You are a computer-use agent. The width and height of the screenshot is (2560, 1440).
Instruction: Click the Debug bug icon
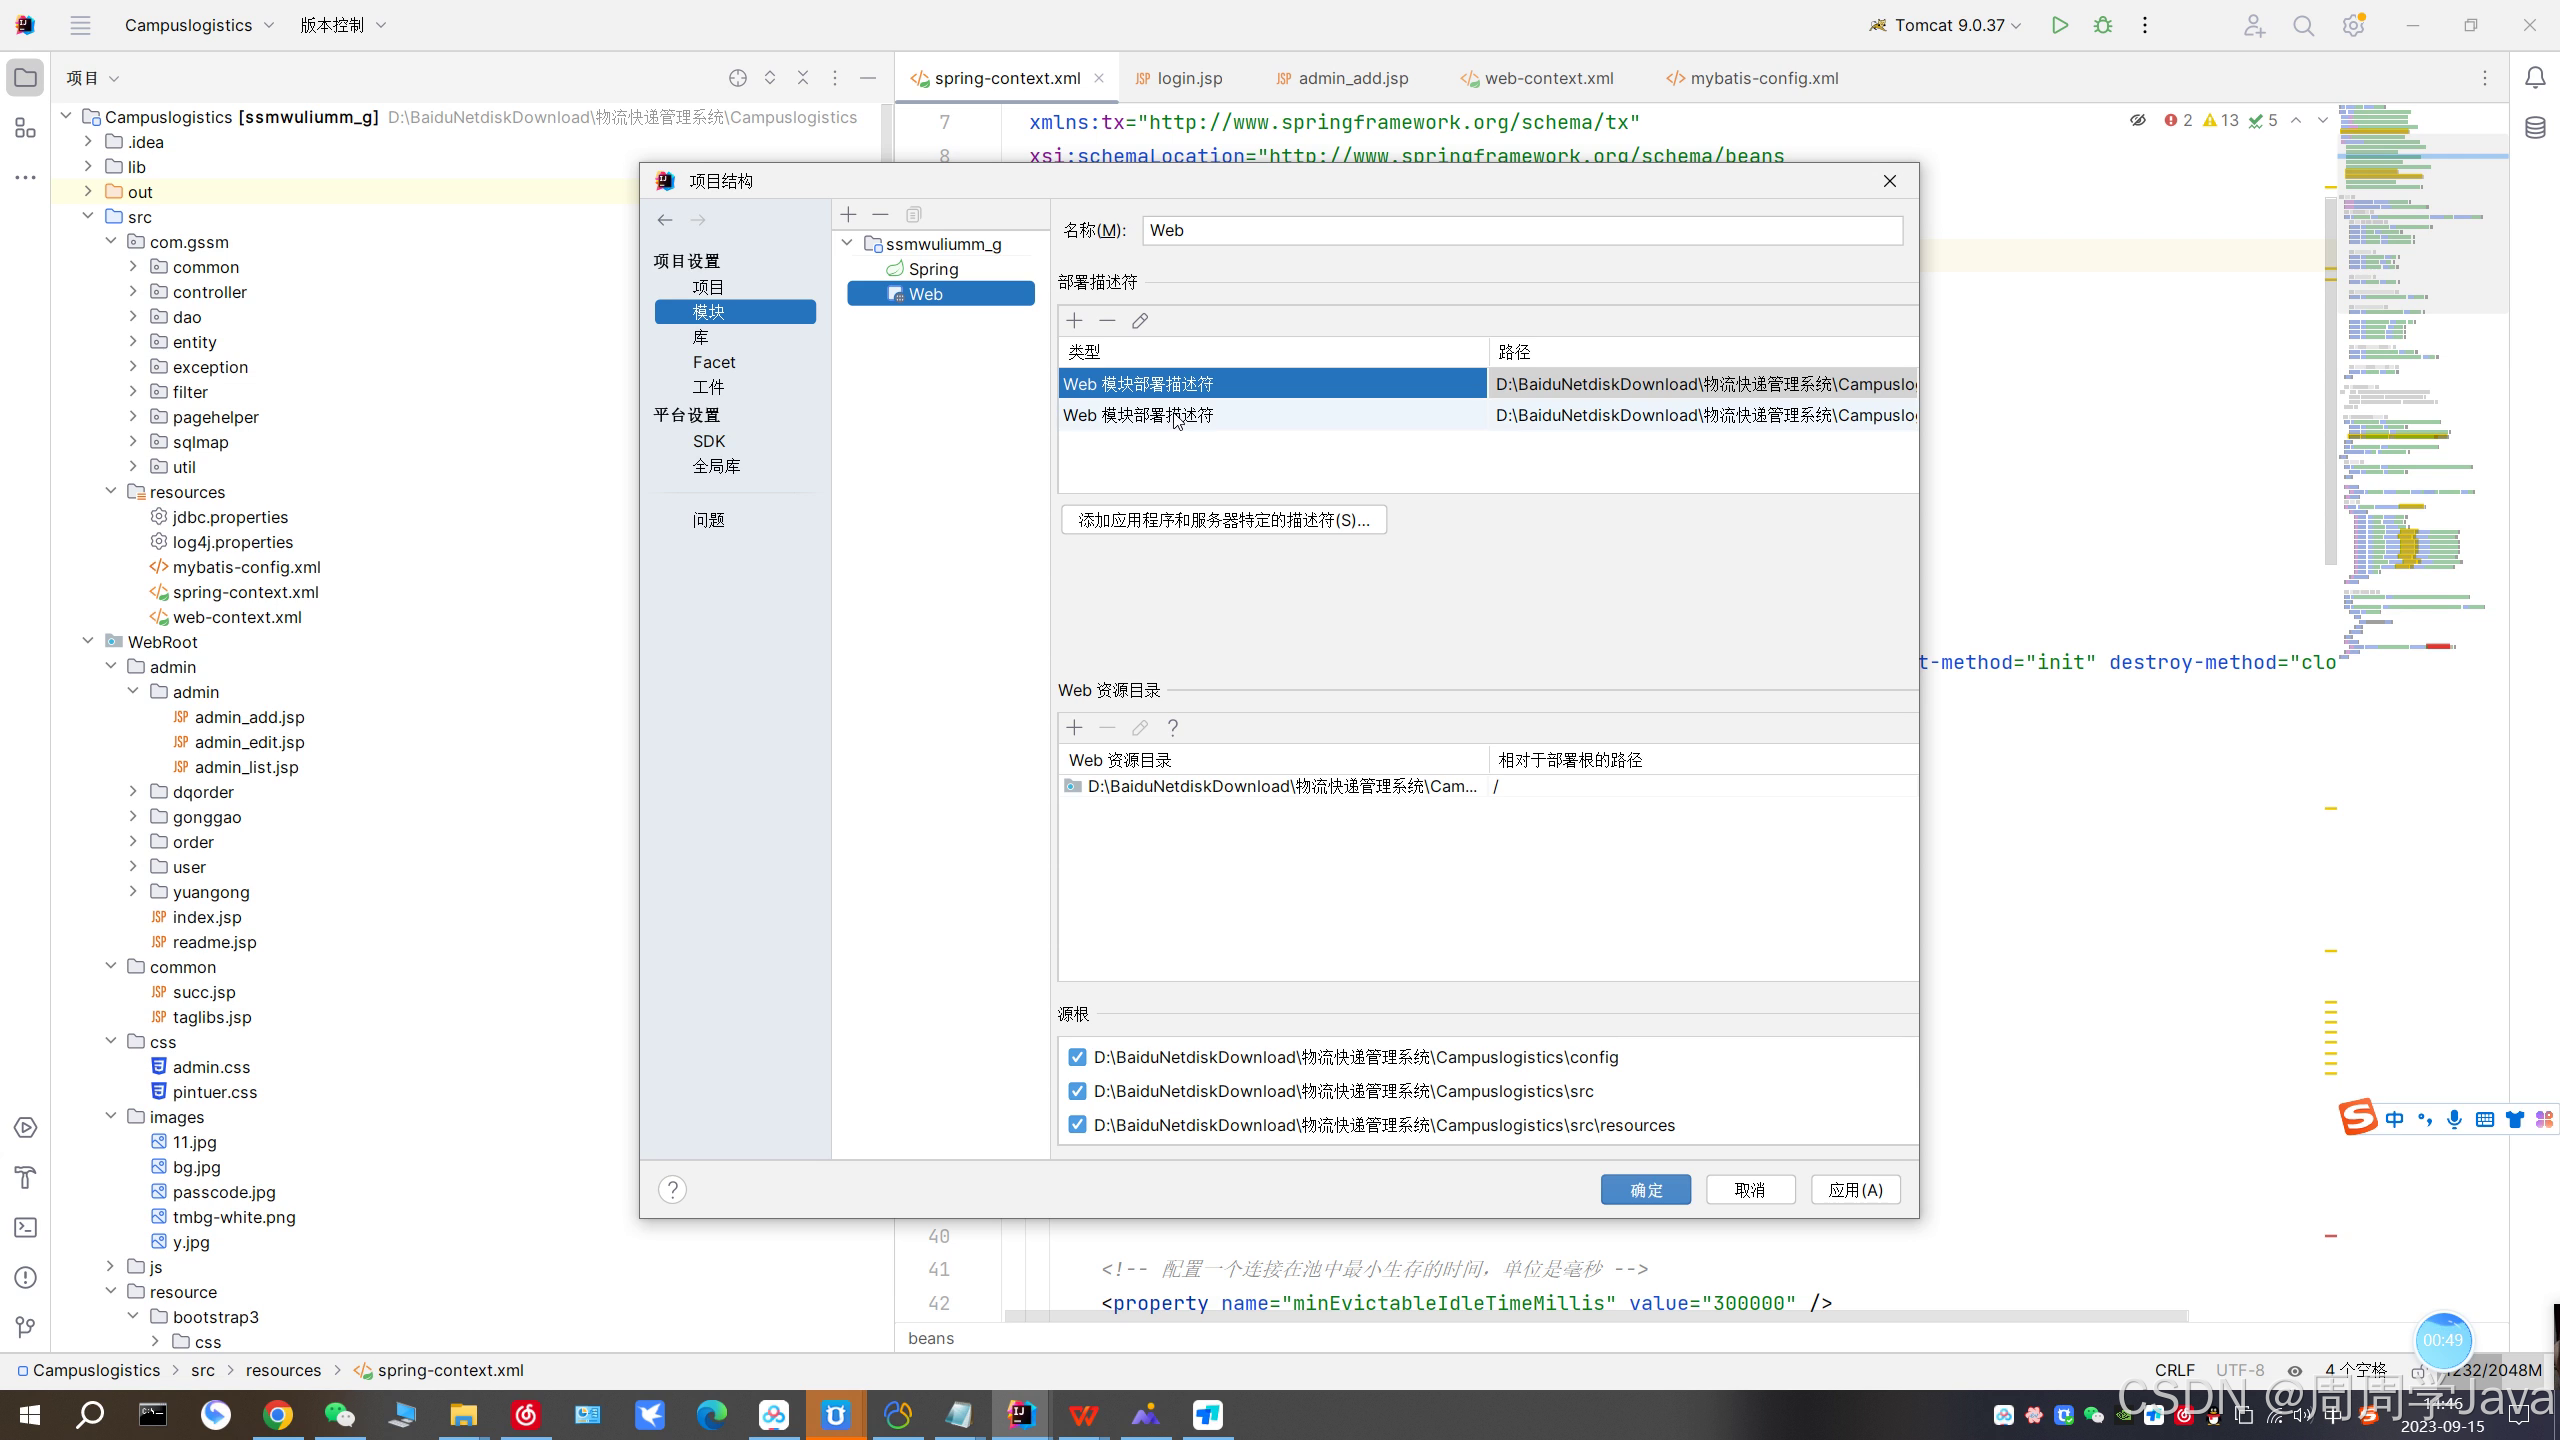pyautogui.click(x=2103, y=25)
